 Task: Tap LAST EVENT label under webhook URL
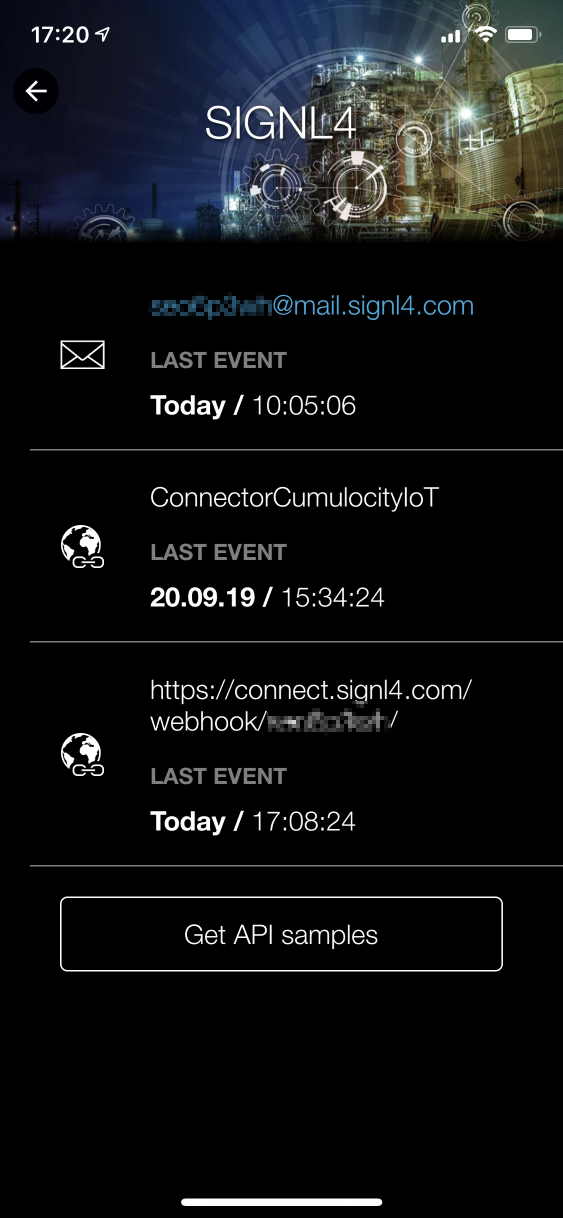pos(218,776)
